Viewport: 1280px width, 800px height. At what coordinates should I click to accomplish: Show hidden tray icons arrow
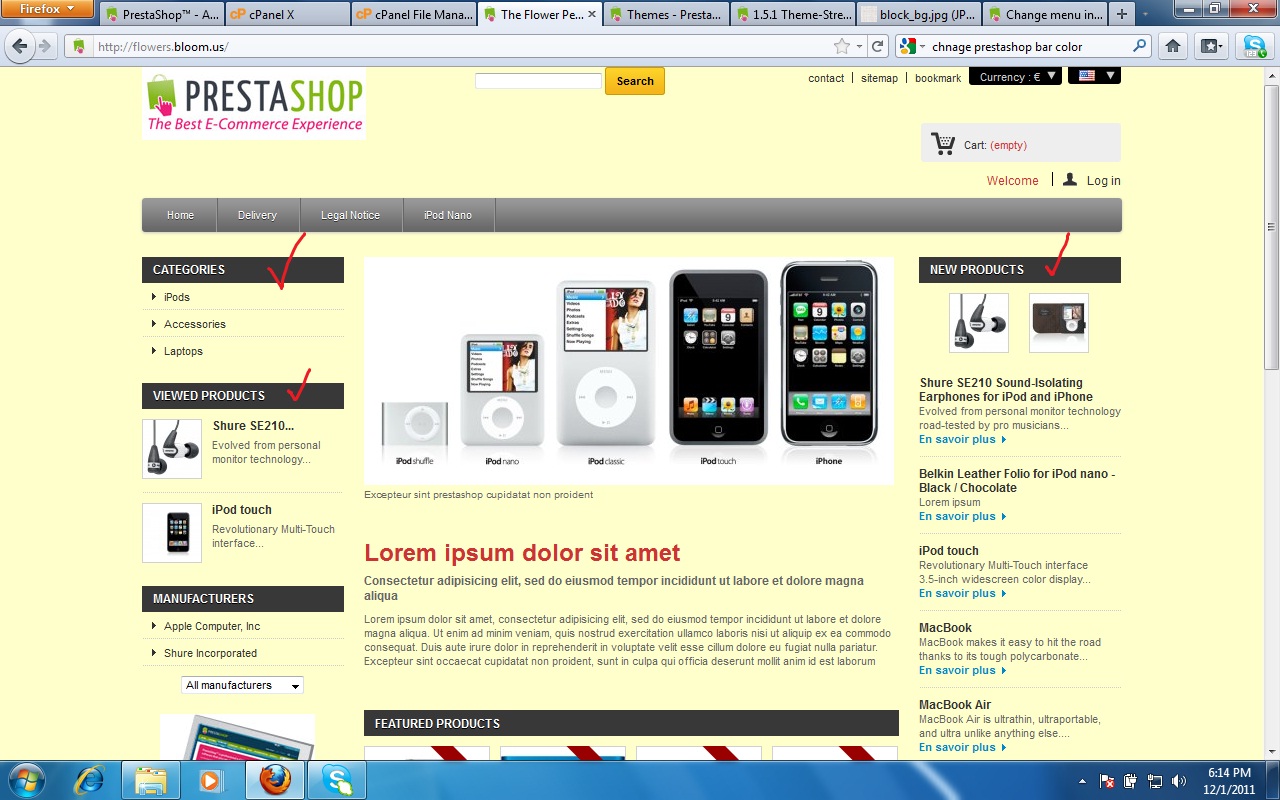click(x=1083, y=780)
